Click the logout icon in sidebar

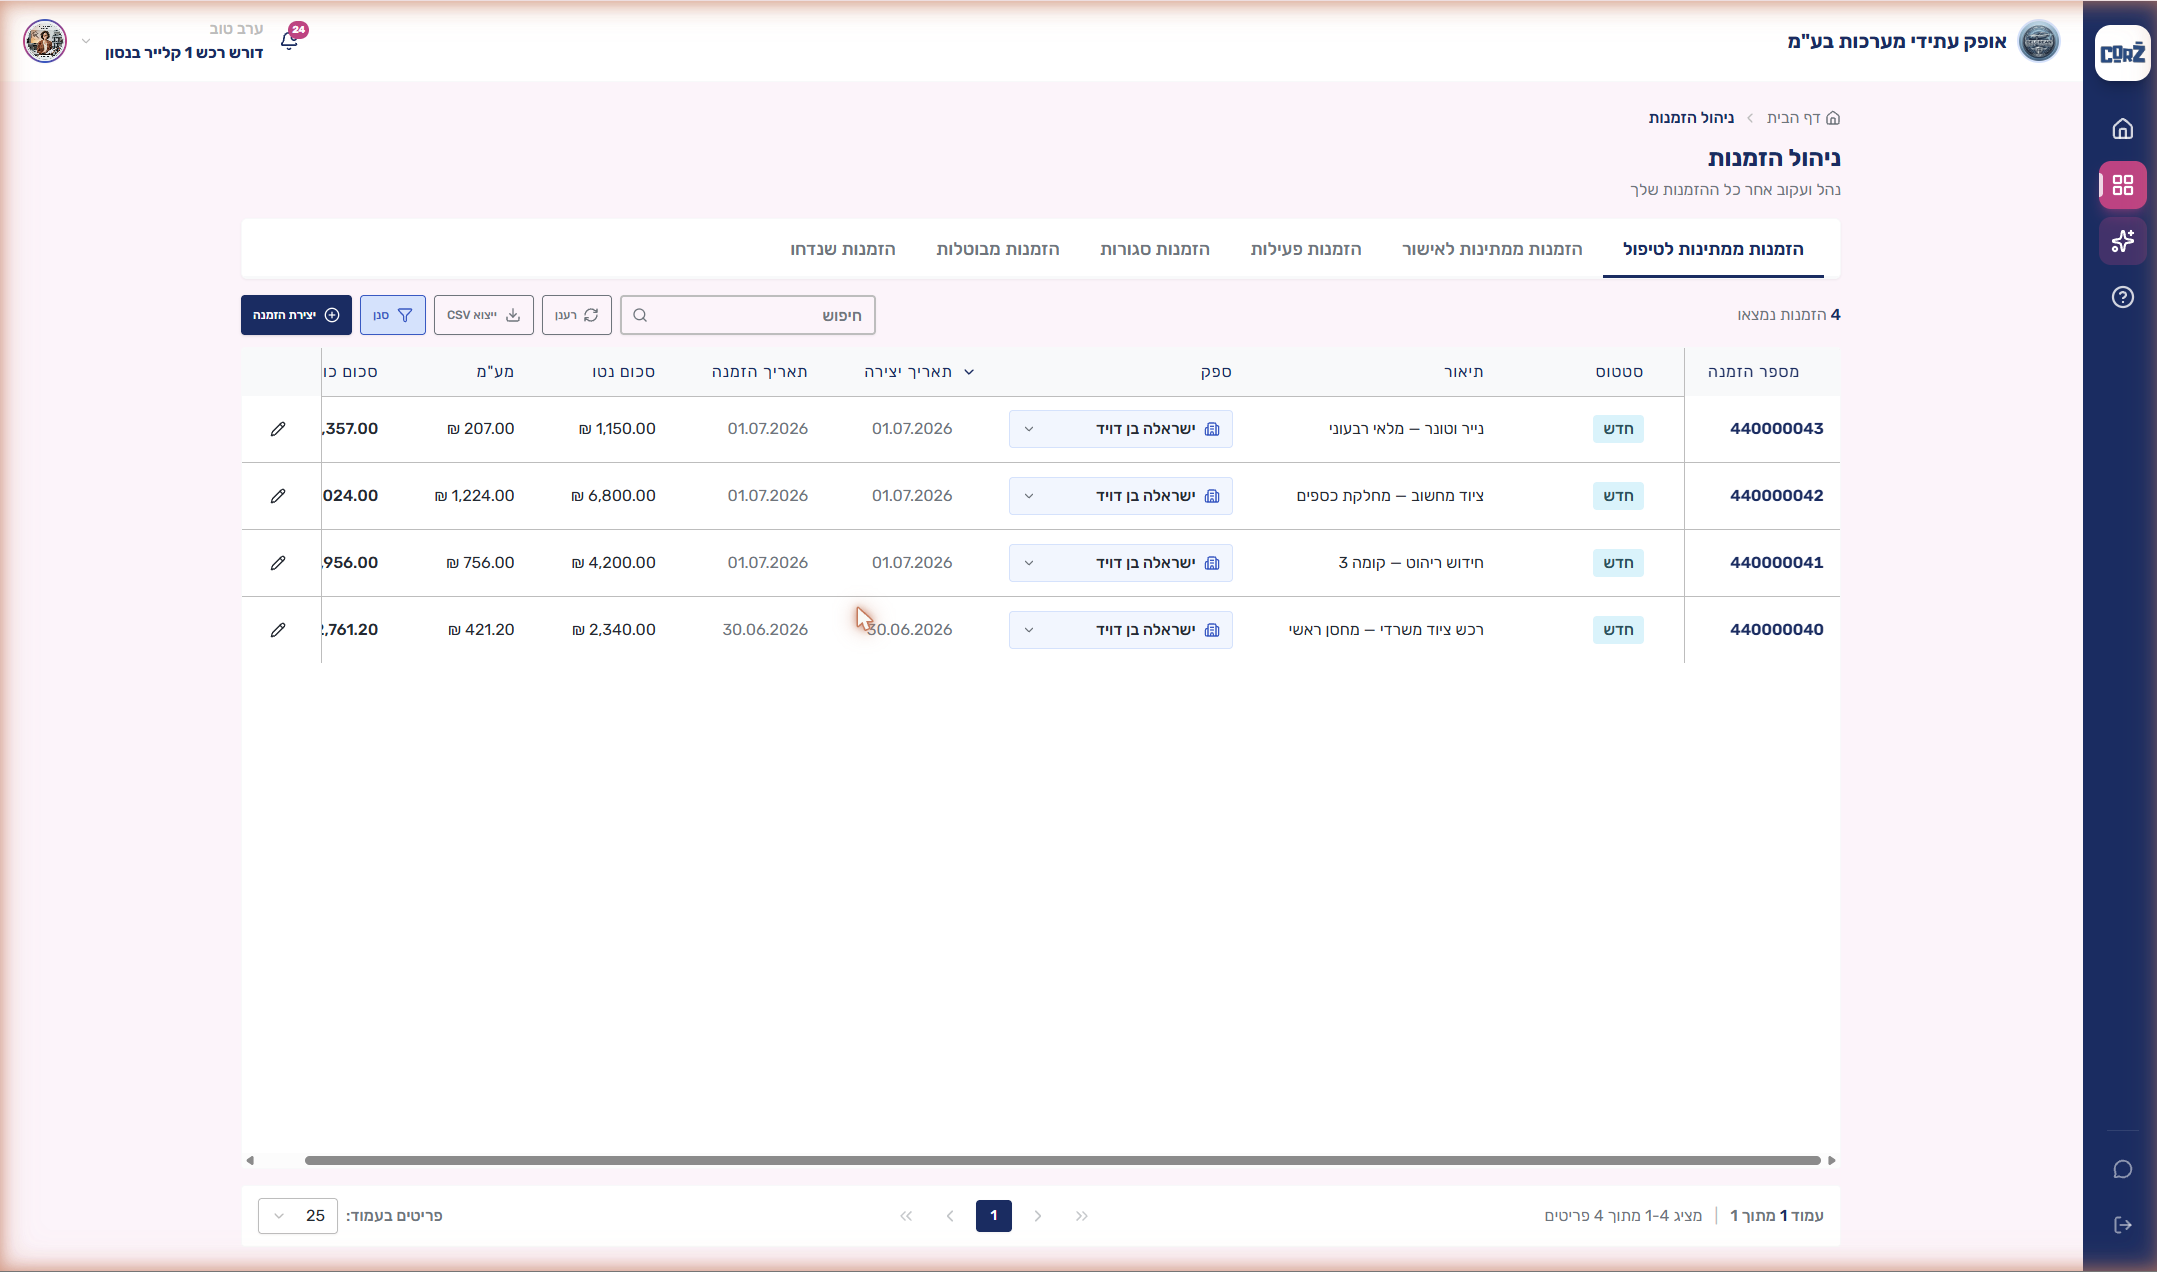pyautogui.click(x=2122, y=1225)
